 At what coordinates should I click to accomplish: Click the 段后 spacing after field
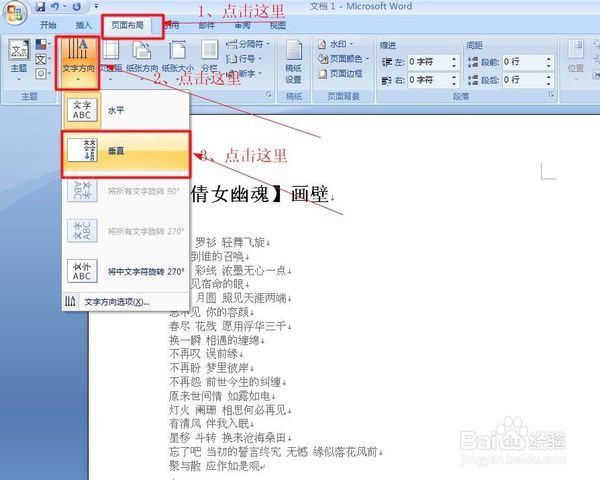(x=523, y=80)
